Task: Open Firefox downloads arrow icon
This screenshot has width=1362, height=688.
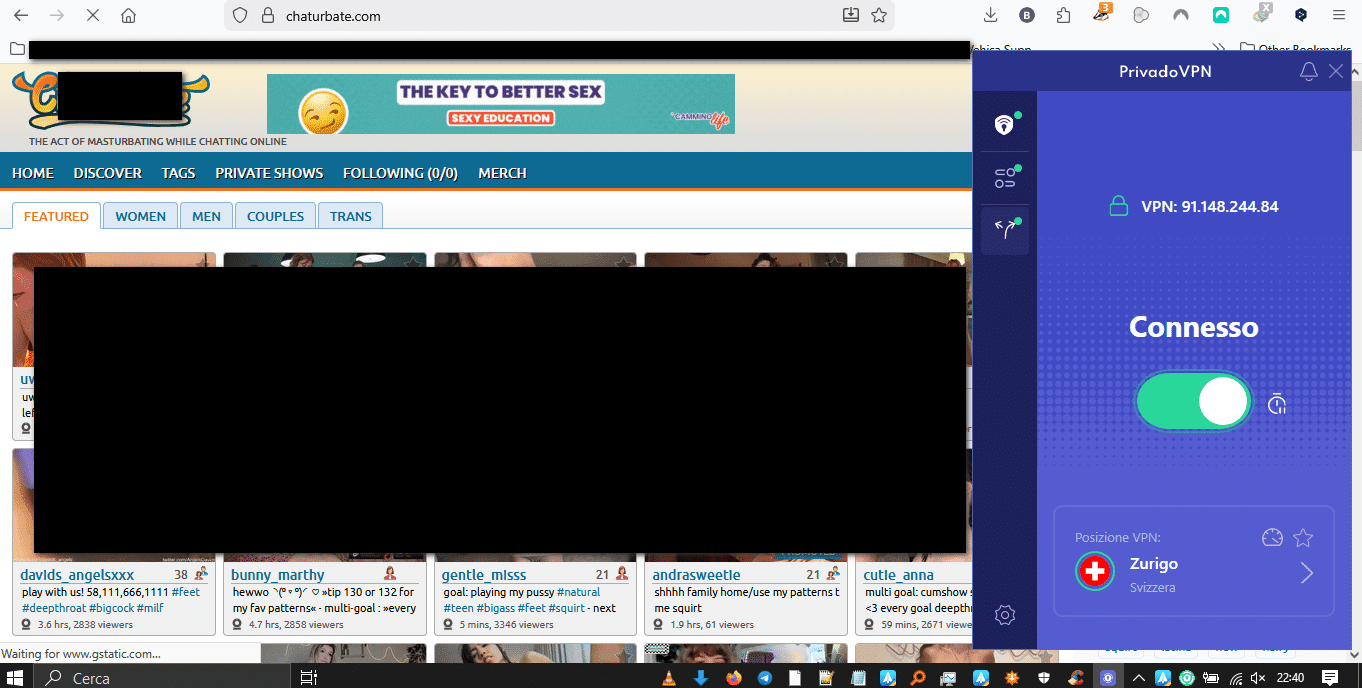Action: coord(991,15)
